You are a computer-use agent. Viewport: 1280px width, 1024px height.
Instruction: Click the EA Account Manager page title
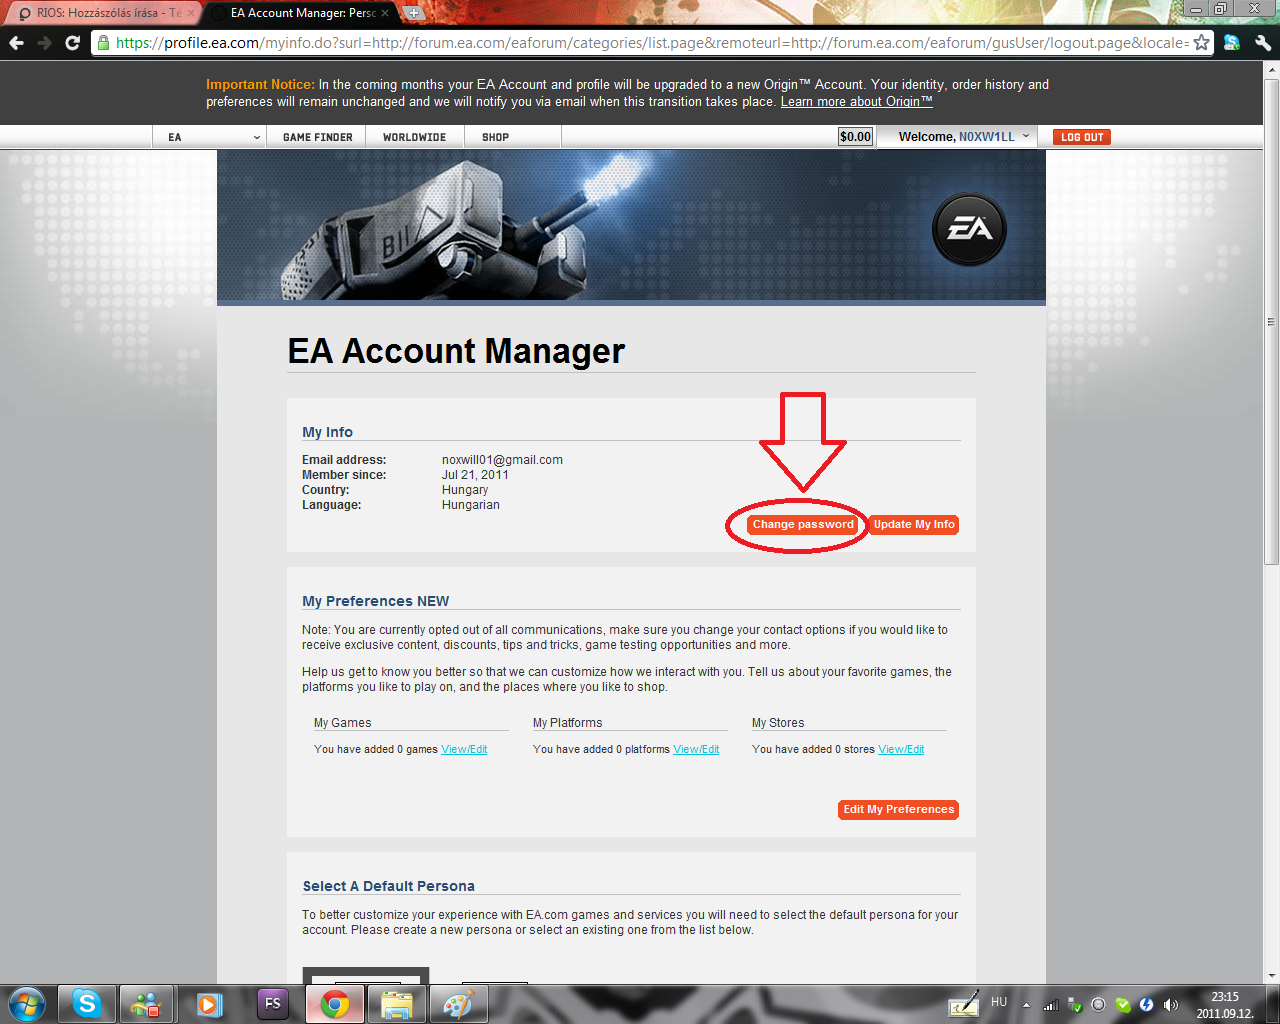coord(456,351)
